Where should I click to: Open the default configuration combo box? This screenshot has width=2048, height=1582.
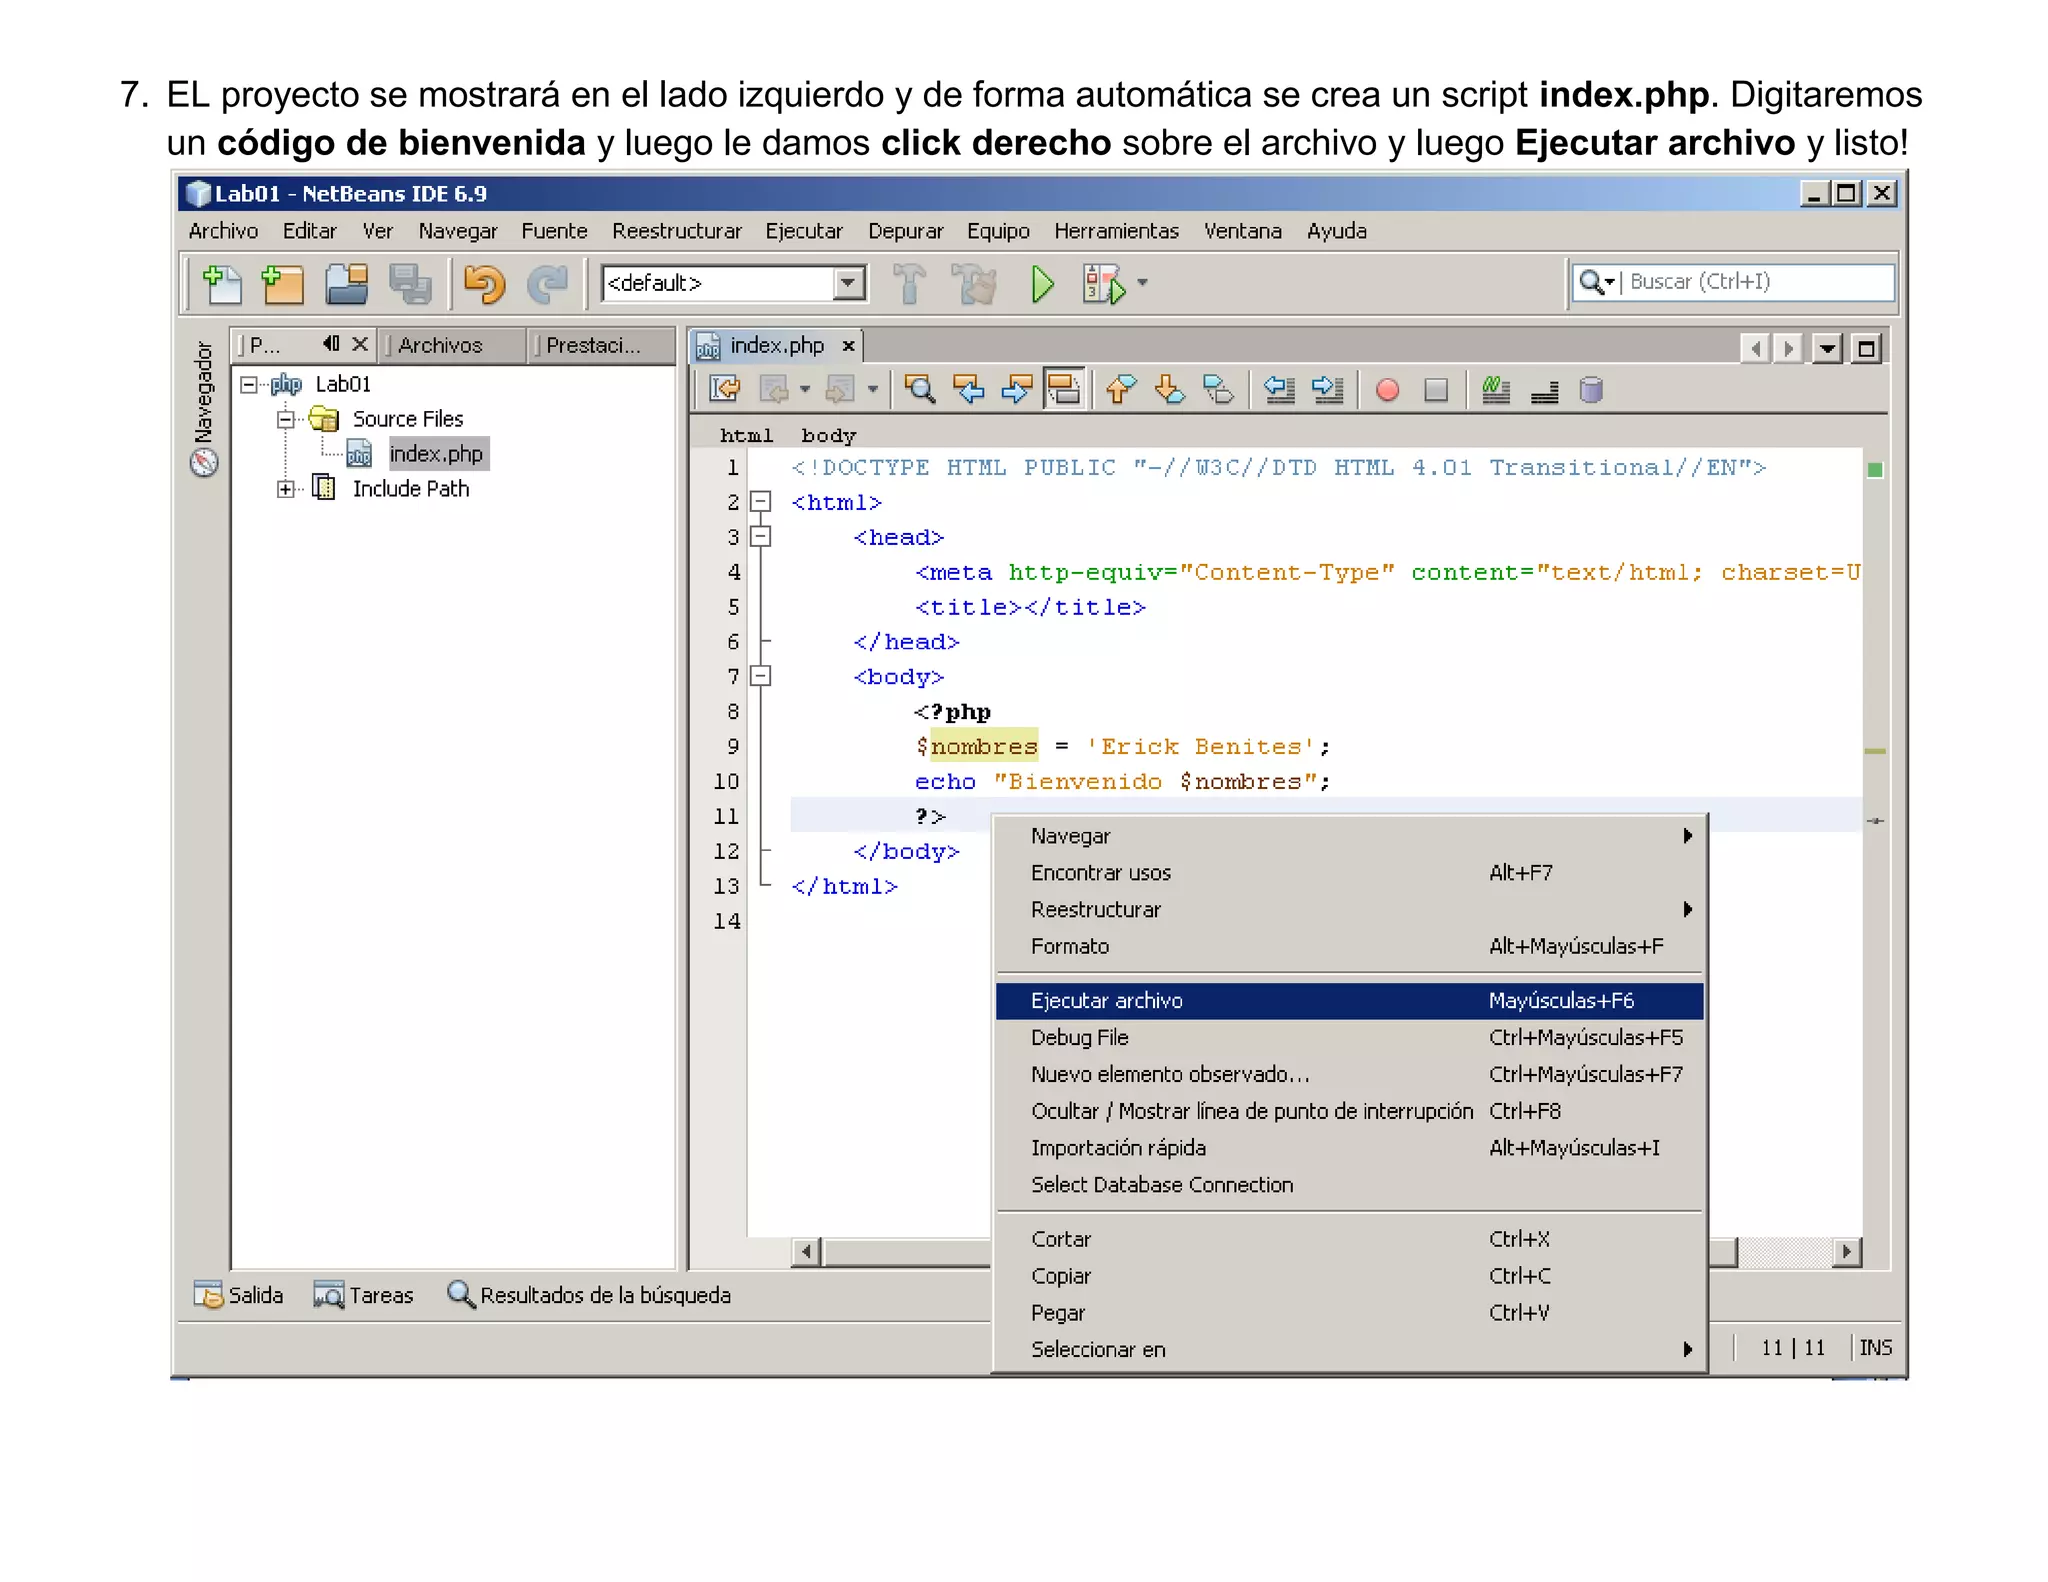click(734, 283)
